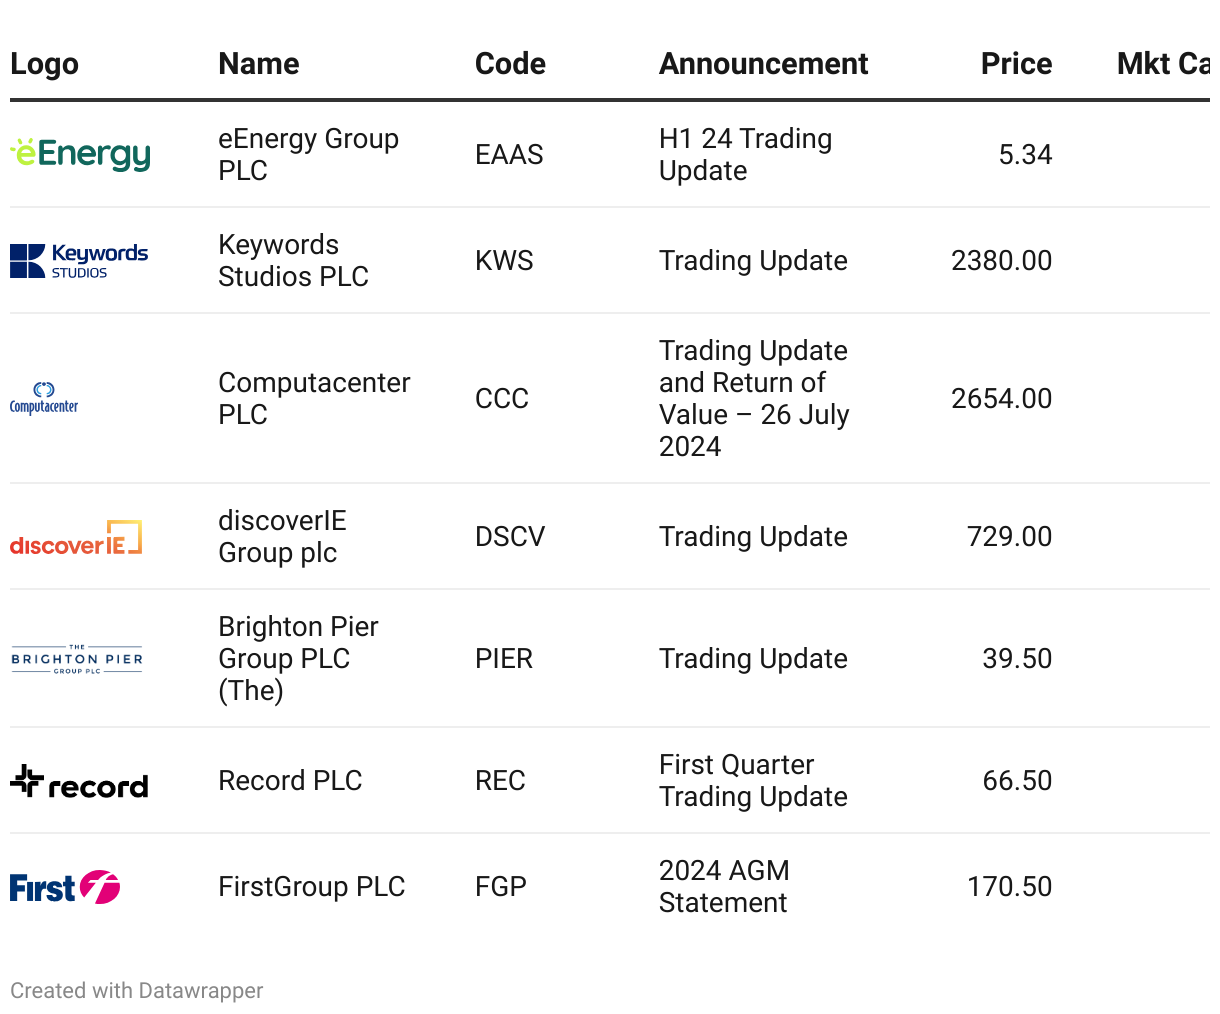Click the Brighton Pier Group logo

[77, 659]
